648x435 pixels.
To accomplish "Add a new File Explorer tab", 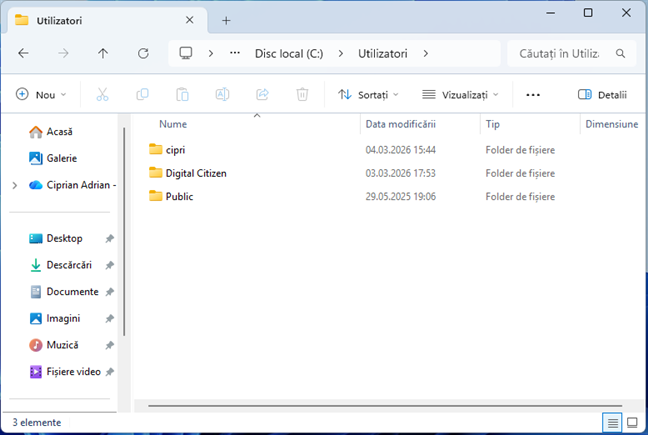I will (226, 20).
